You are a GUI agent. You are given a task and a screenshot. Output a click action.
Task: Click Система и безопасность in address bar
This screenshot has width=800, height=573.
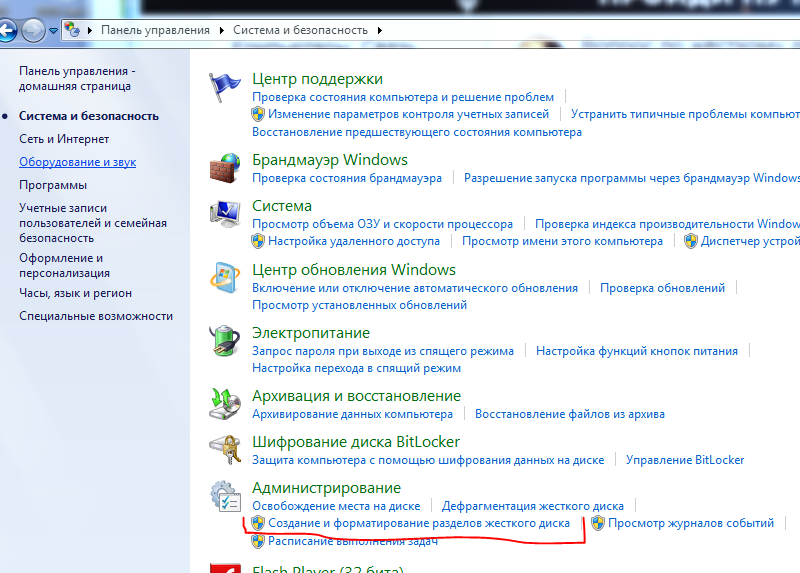[x=301, y=30]
